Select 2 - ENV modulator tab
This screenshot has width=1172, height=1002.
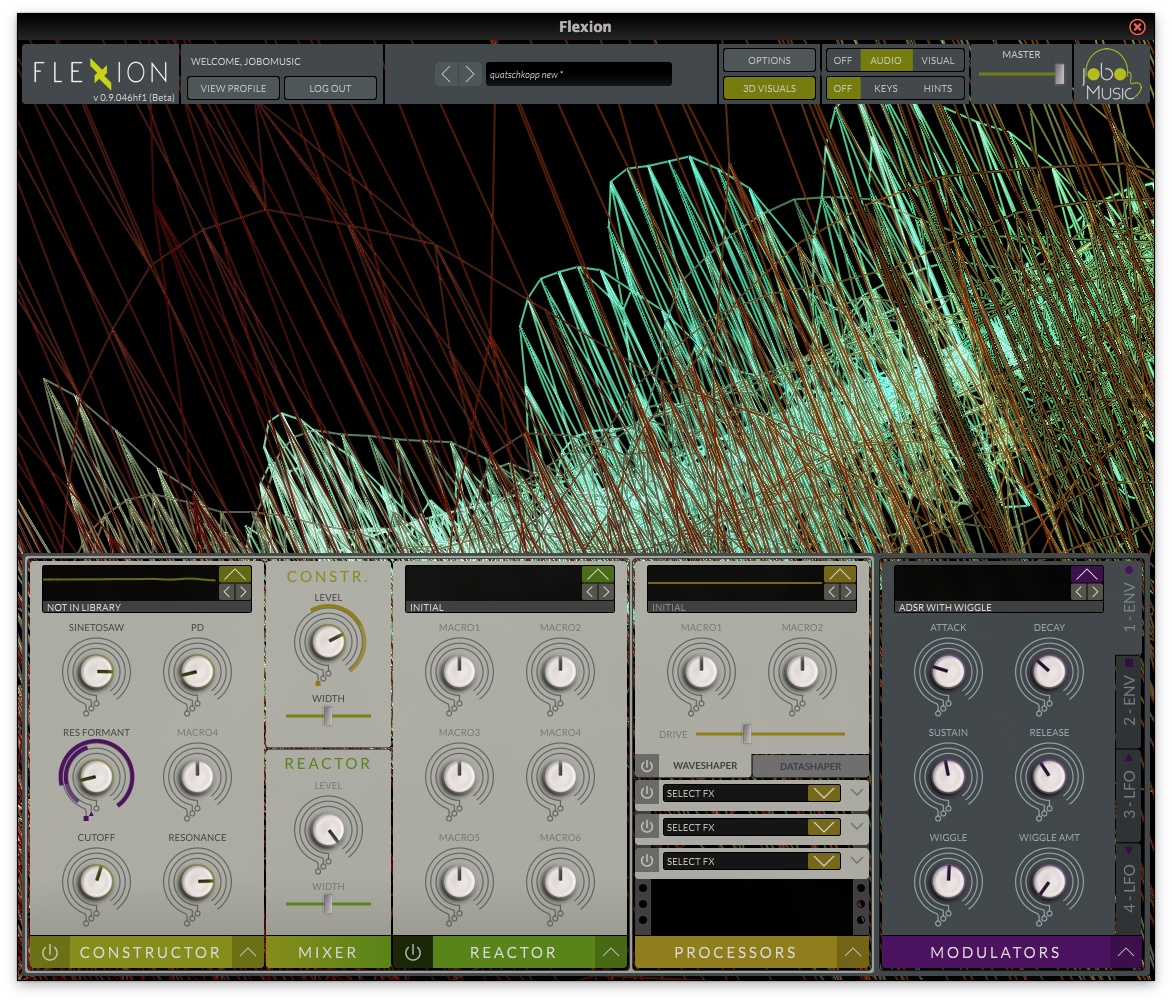1129,700
